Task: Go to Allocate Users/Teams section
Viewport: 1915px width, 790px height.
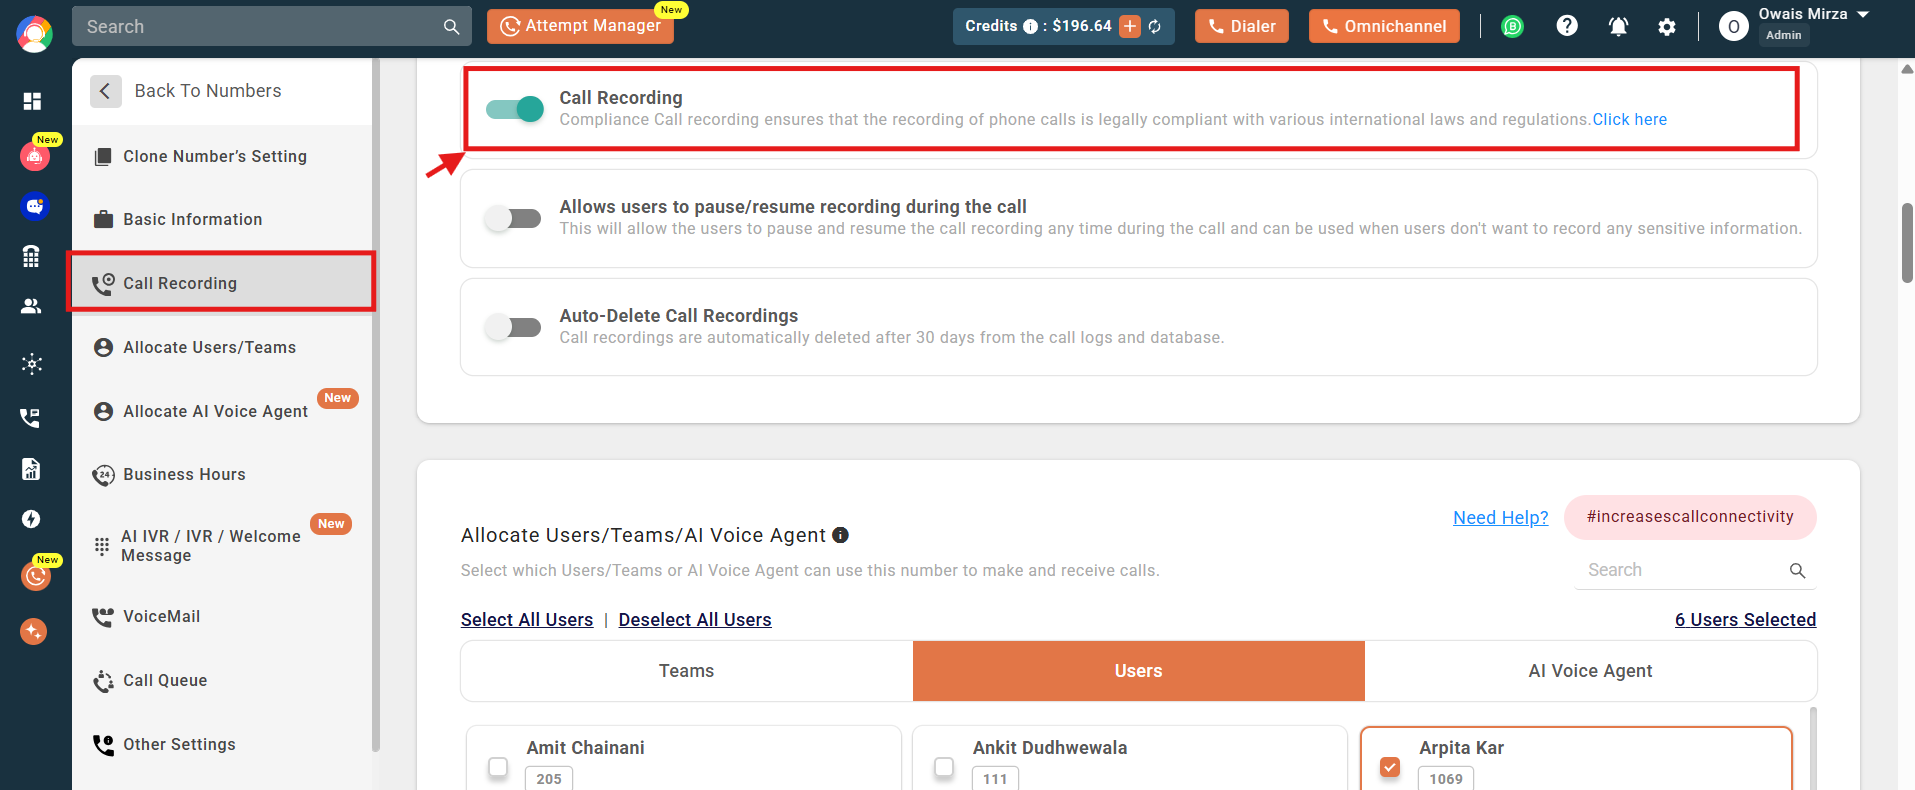Action: pyautogui.click(x=222, y=347)
